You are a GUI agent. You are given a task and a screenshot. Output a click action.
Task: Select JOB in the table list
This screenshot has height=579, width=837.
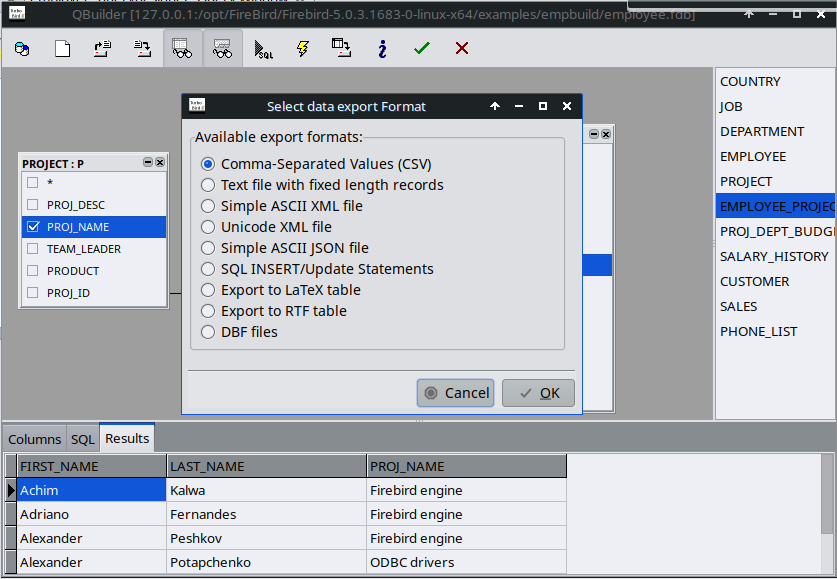pyautogui.click(x=774, y=107)
